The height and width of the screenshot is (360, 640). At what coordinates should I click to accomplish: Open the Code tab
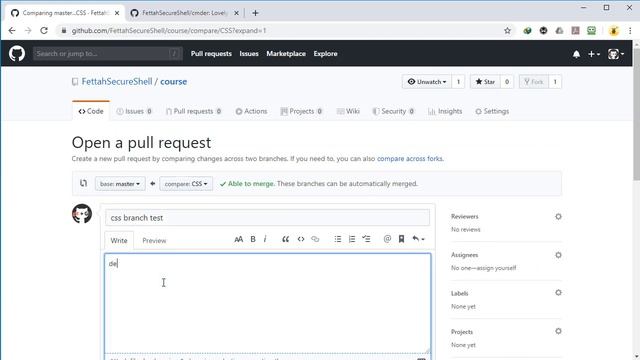[x=91, y=111]
